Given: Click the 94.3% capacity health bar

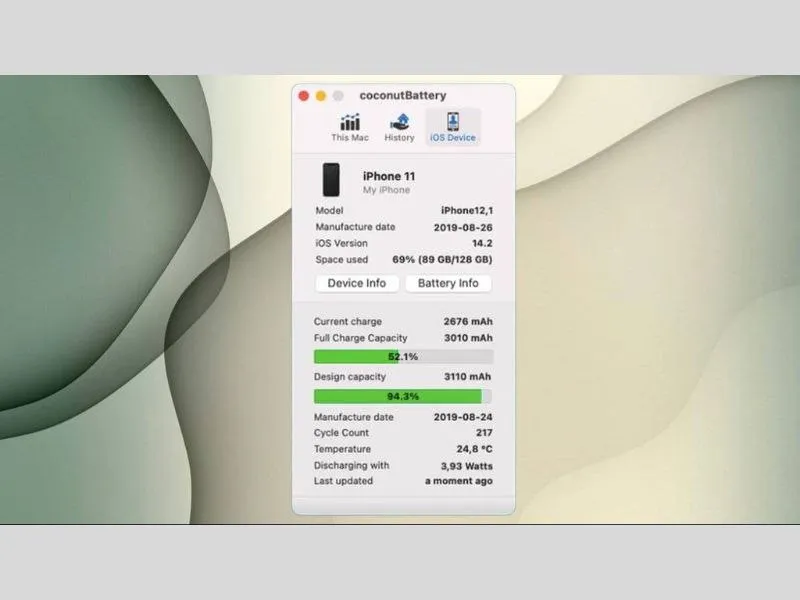Looking at the screenshot, I should pos(403,396).
